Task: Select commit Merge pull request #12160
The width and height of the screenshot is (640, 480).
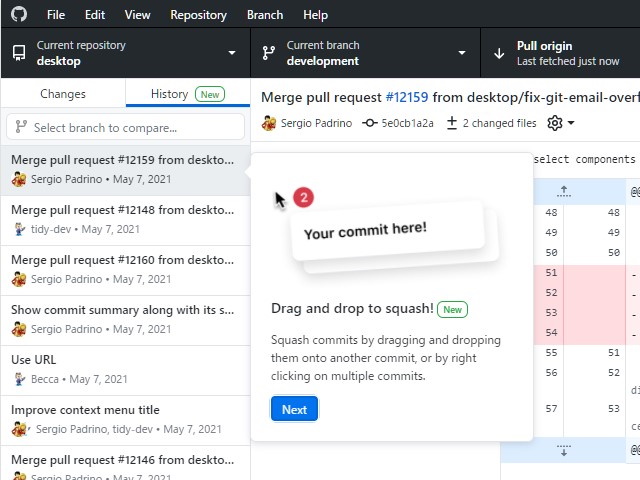Action: (125, 270)
